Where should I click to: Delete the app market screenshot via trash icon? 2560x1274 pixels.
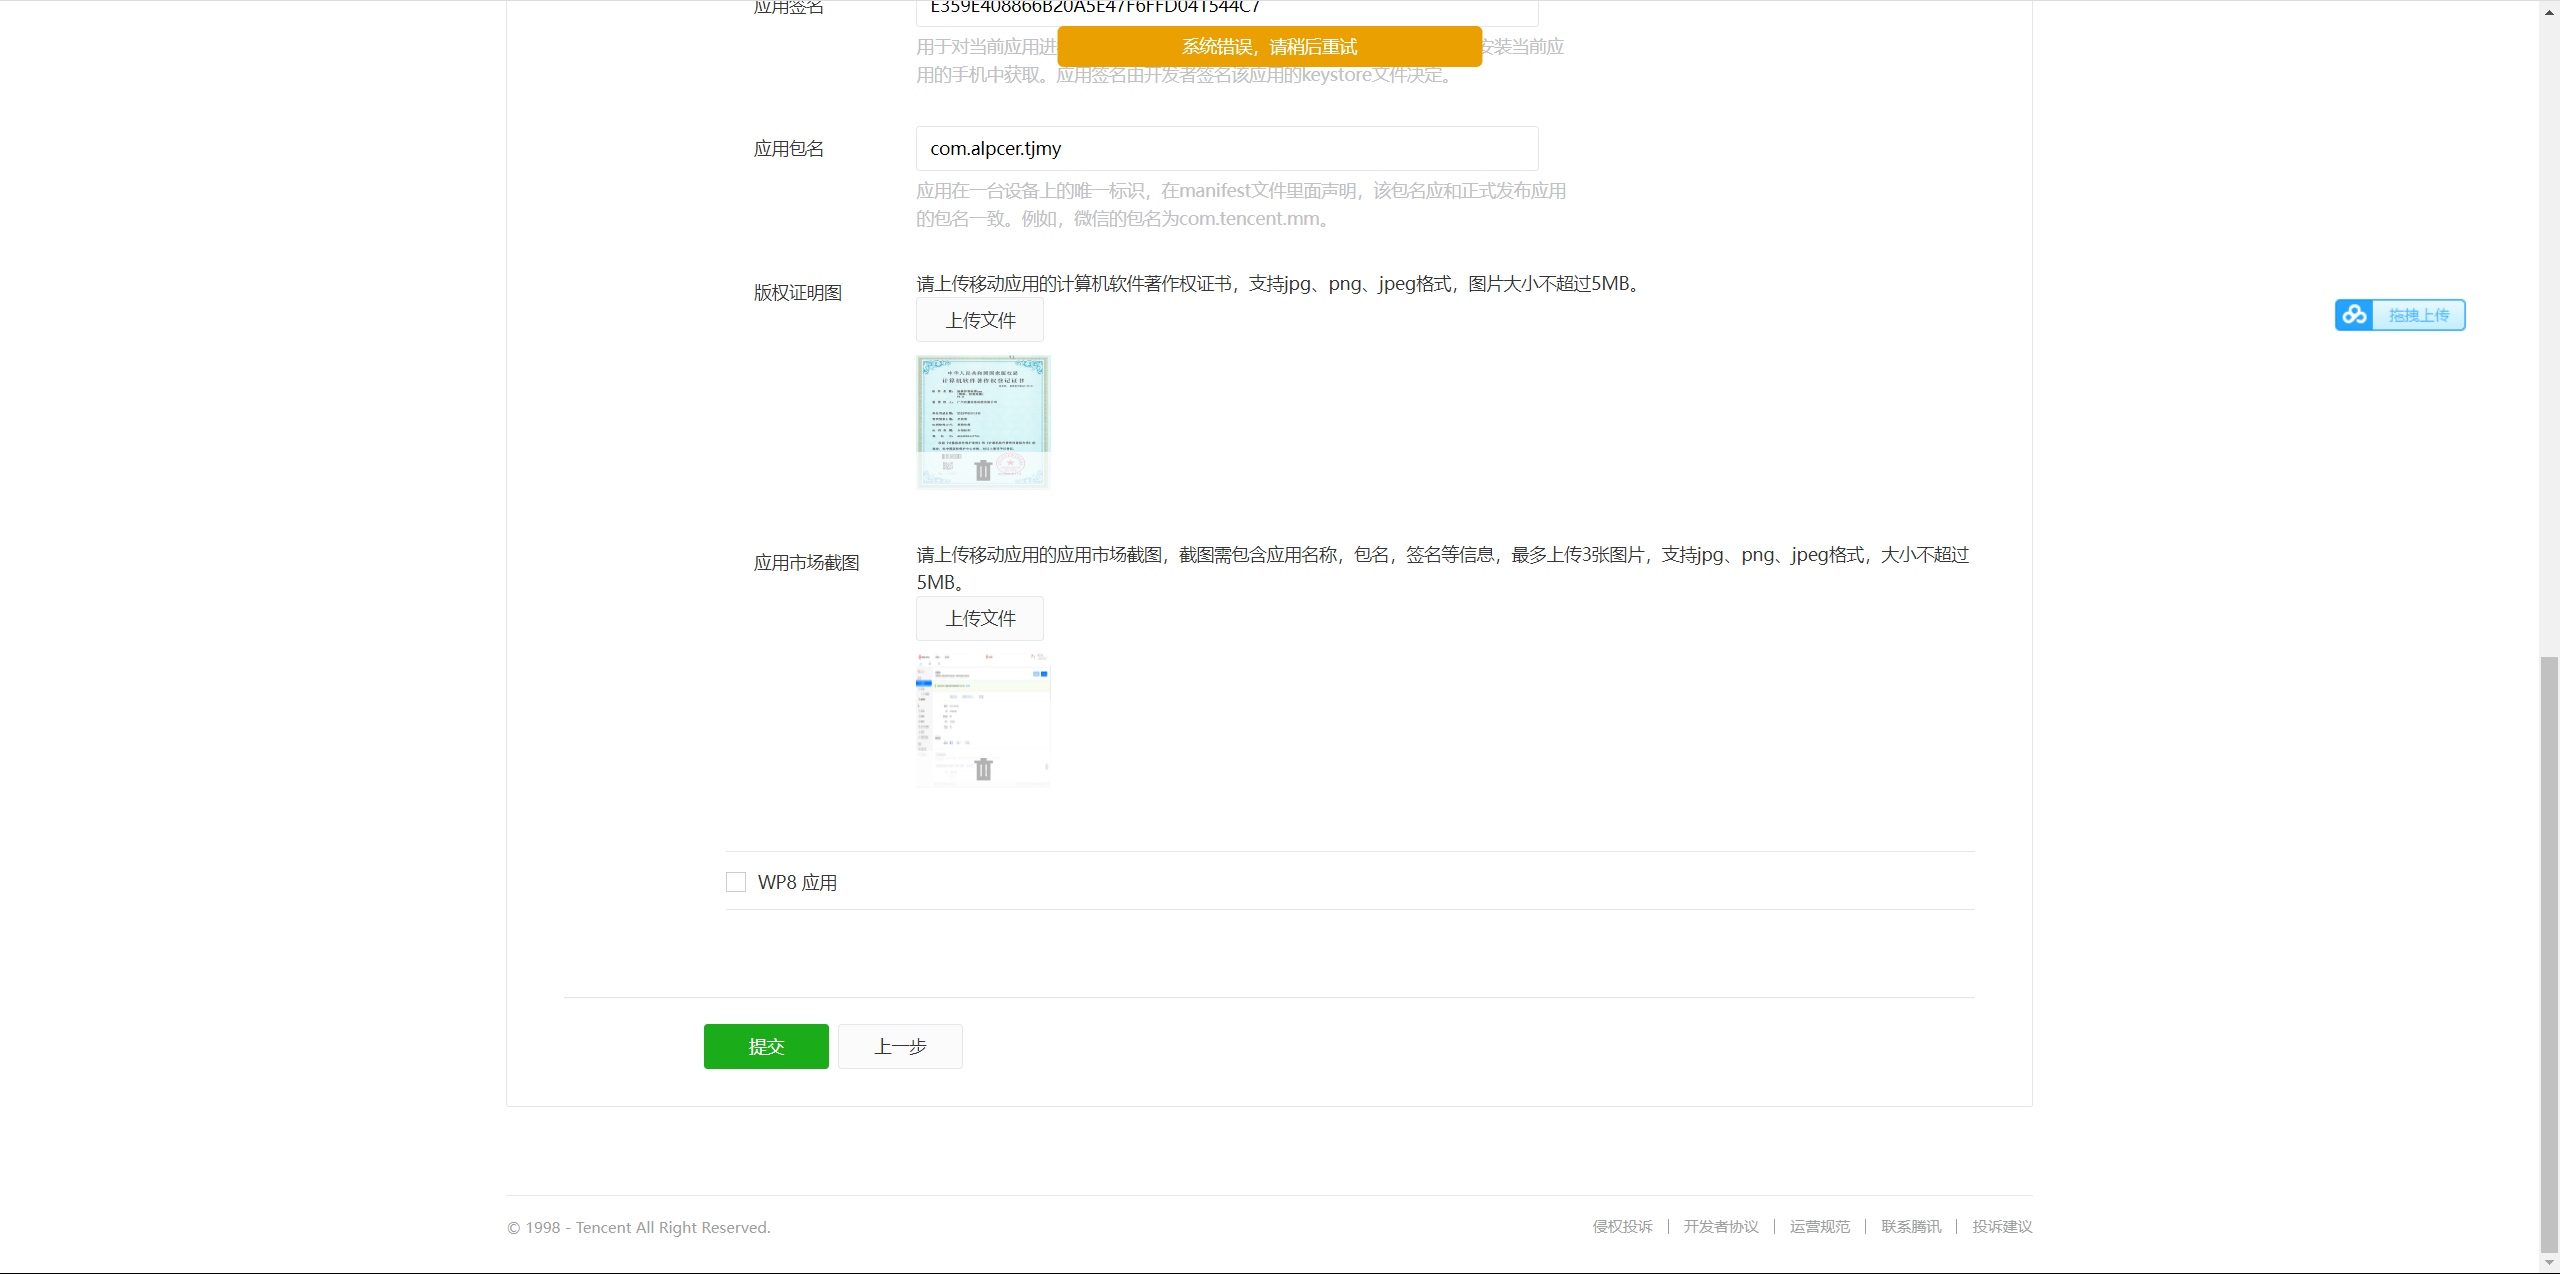tap(983, 769)
